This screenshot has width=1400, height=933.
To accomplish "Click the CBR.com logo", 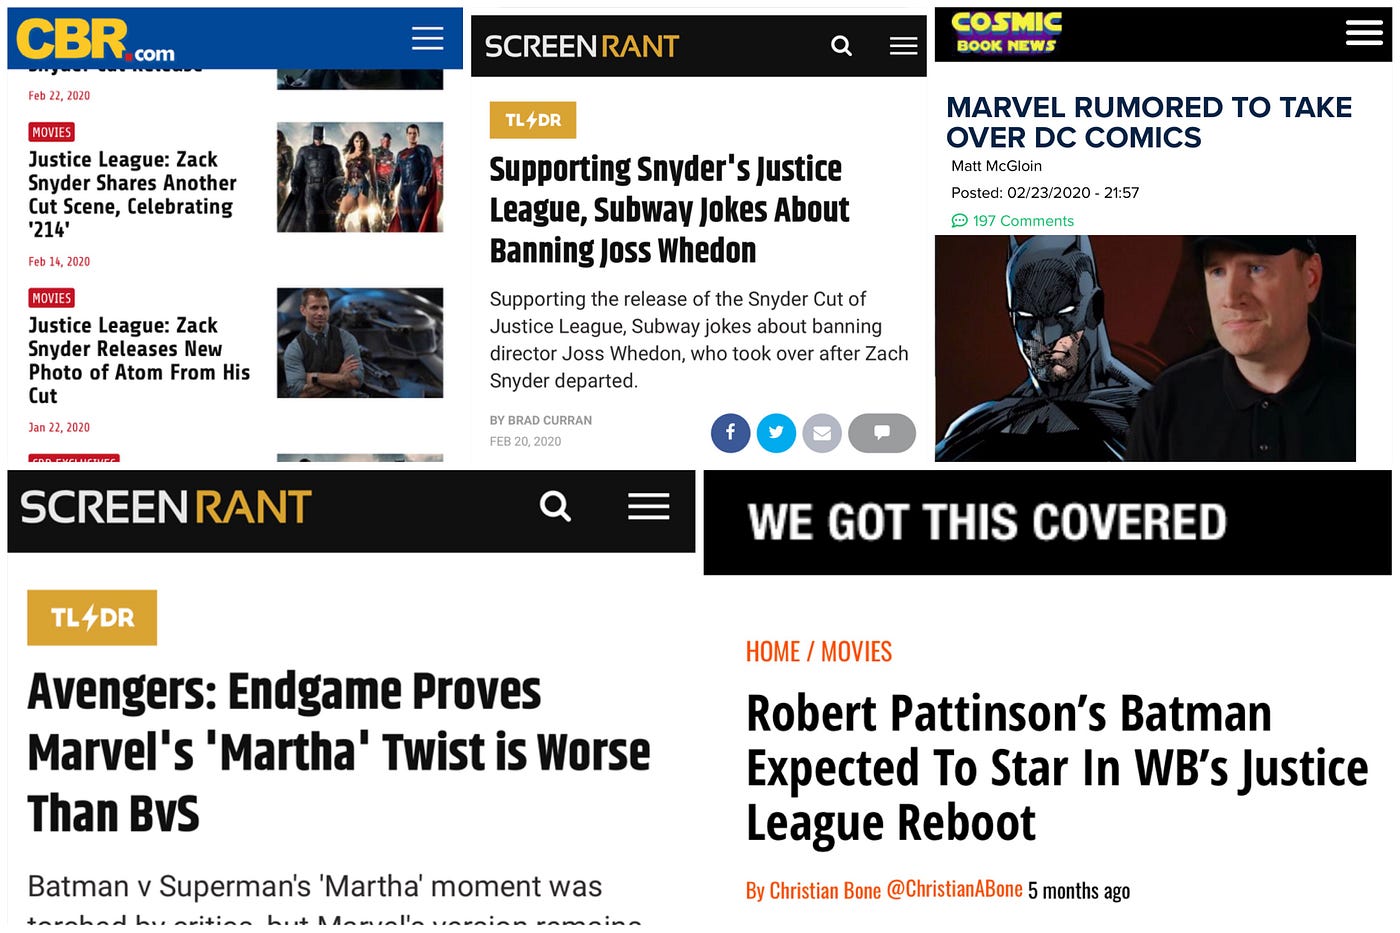I will pyautogui.click(x=95, y=40).
